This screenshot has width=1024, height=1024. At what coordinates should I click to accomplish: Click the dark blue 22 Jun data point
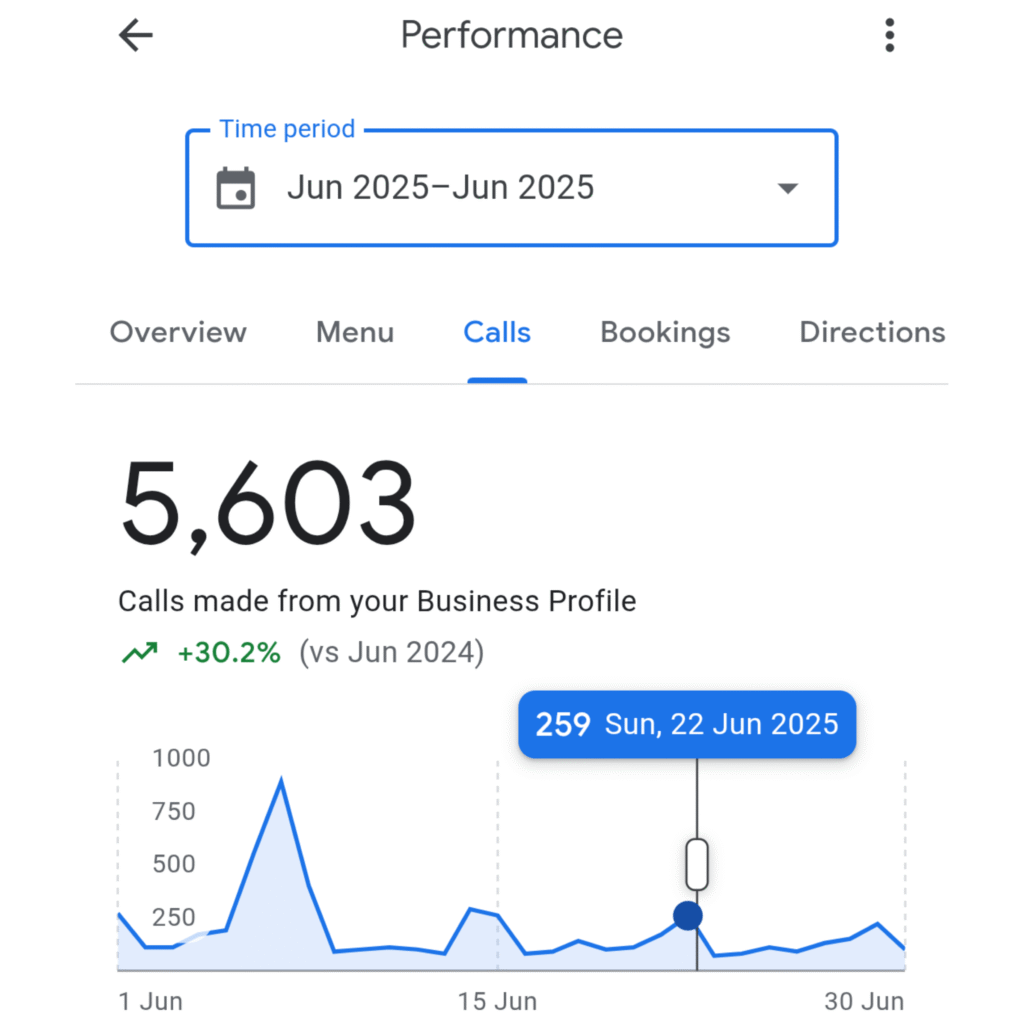pyautogui.click(x=687, y=915)
